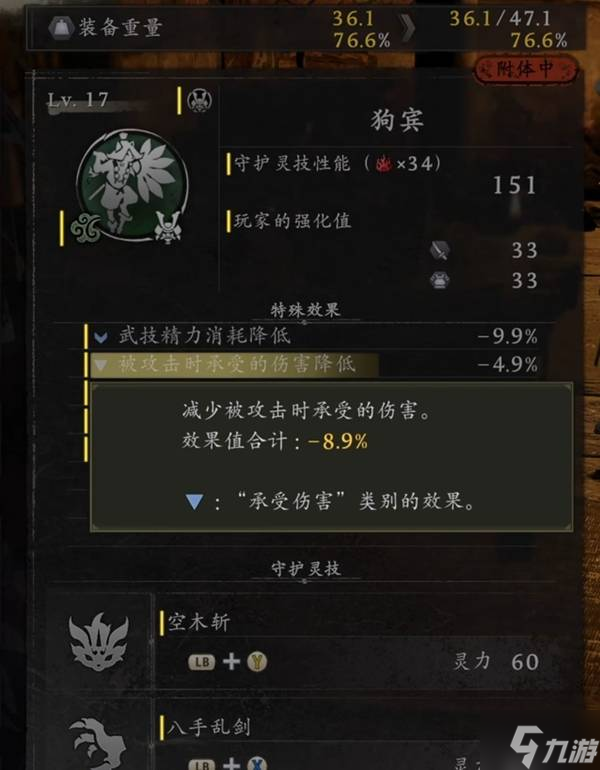
Task: Click the claw icon for 八手乱剑
Action: (x=99, y=744)
